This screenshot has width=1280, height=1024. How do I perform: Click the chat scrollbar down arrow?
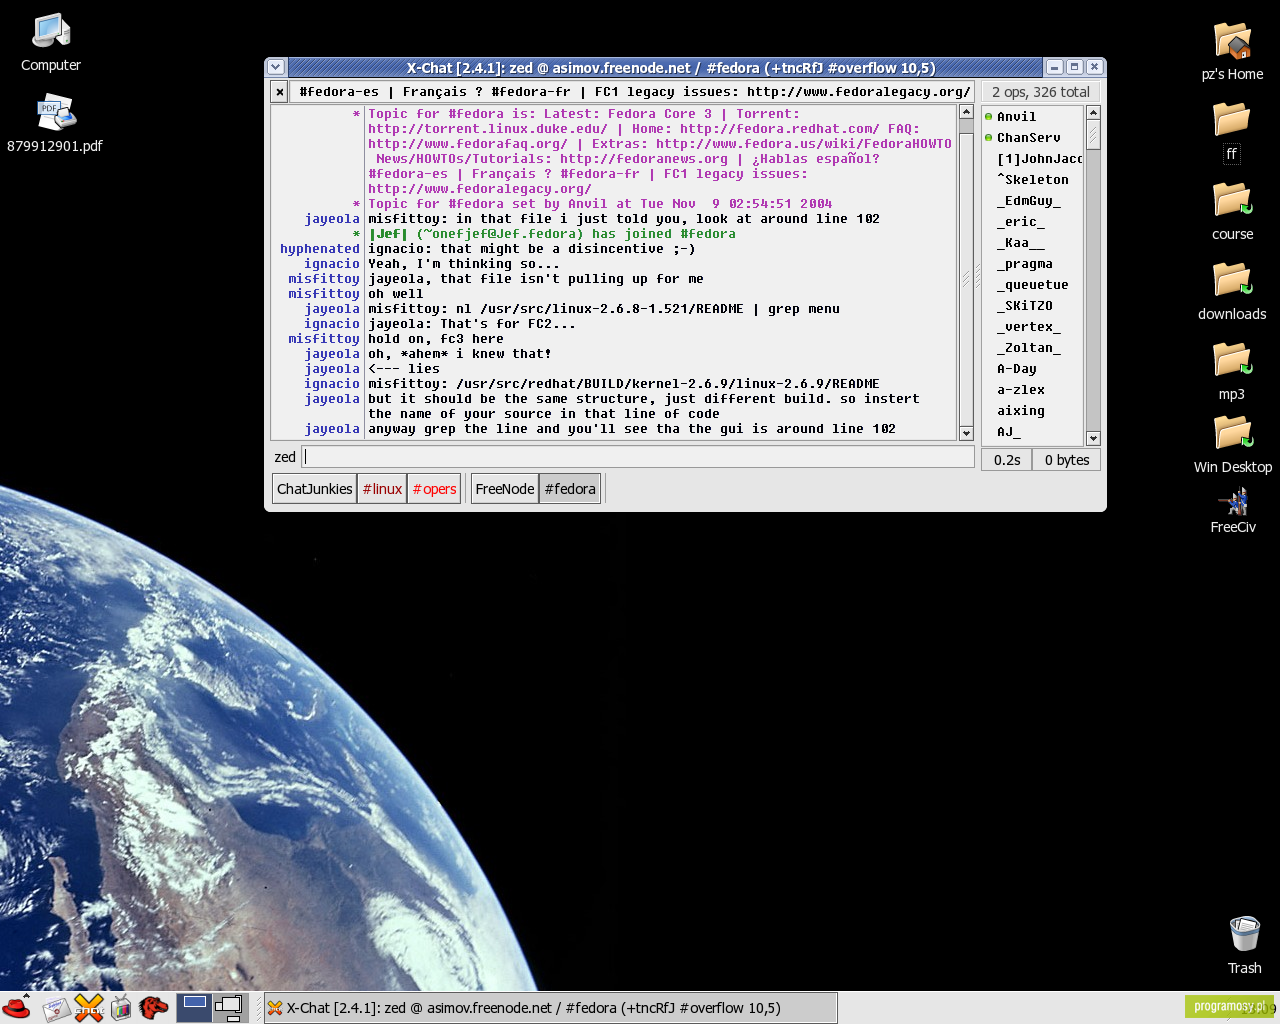coord(966,433)
